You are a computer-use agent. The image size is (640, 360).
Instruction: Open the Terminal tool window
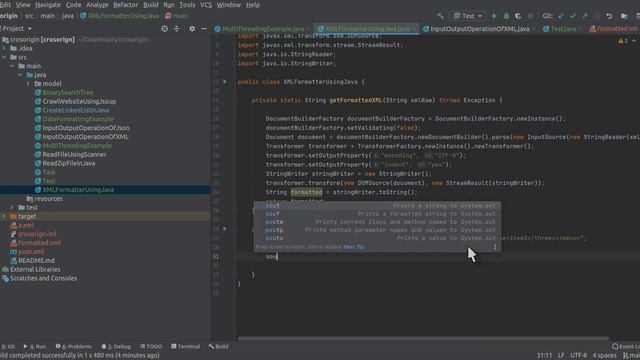click(186, 347)
